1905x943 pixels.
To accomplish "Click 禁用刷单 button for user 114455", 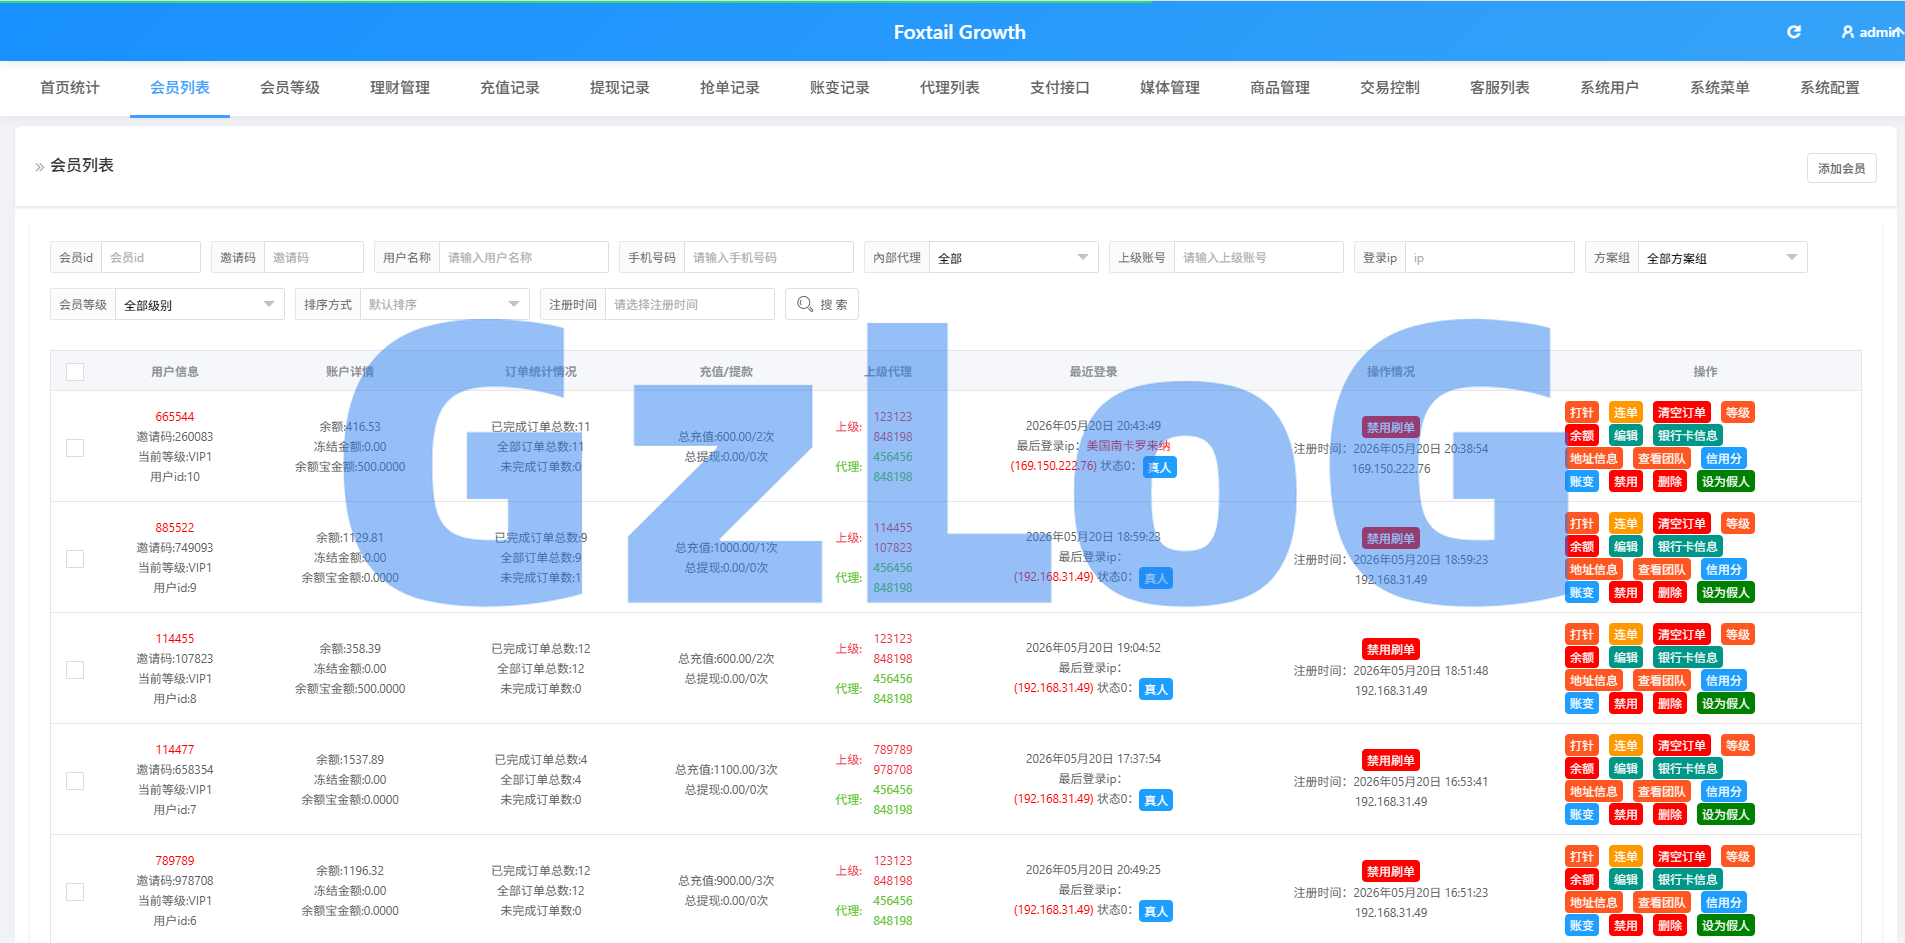I will [1391, 650].
